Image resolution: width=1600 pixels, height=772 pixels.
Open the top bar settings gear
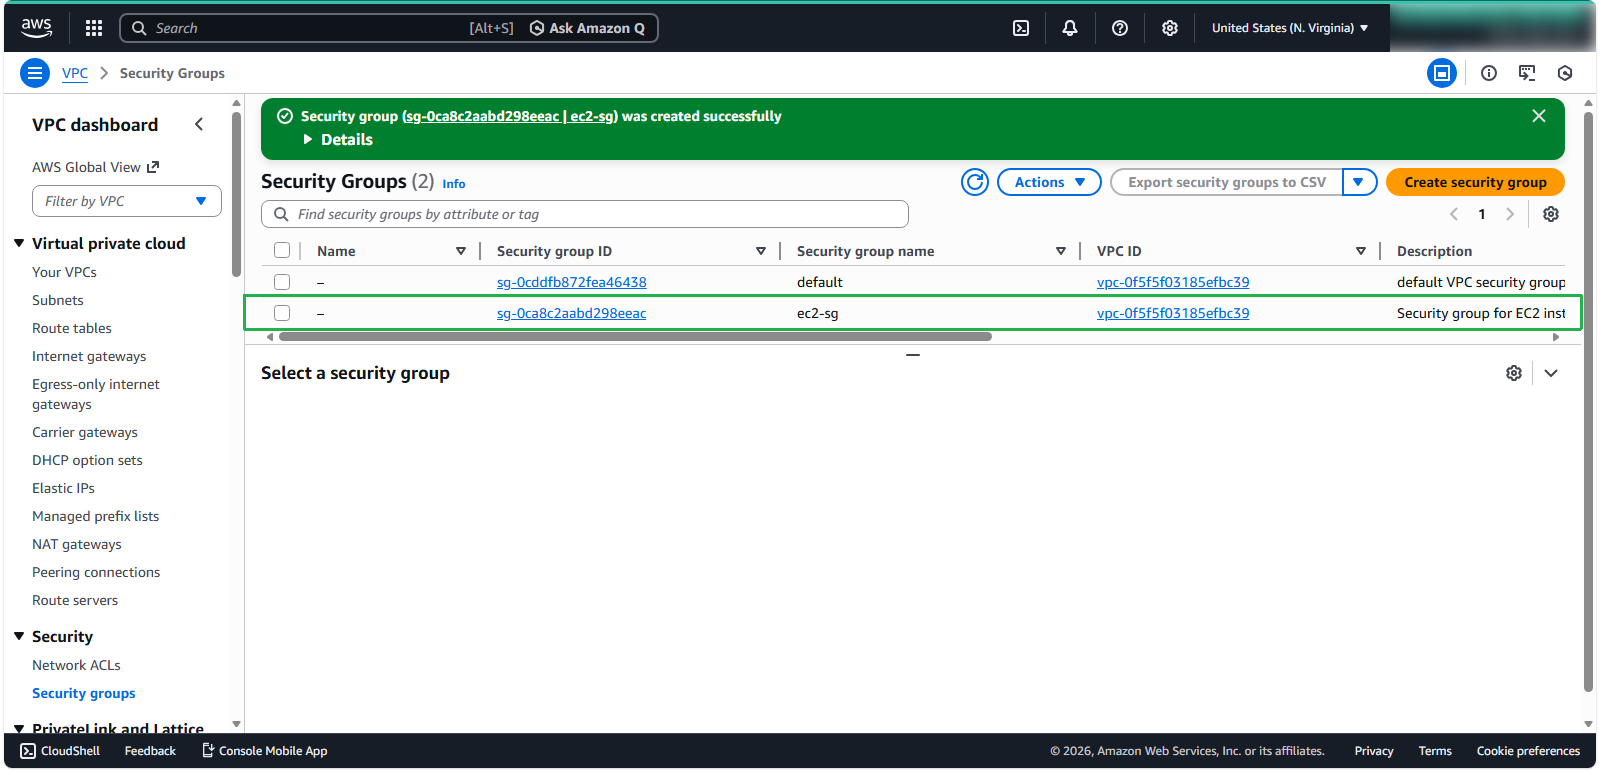[x=1170, y=28]
